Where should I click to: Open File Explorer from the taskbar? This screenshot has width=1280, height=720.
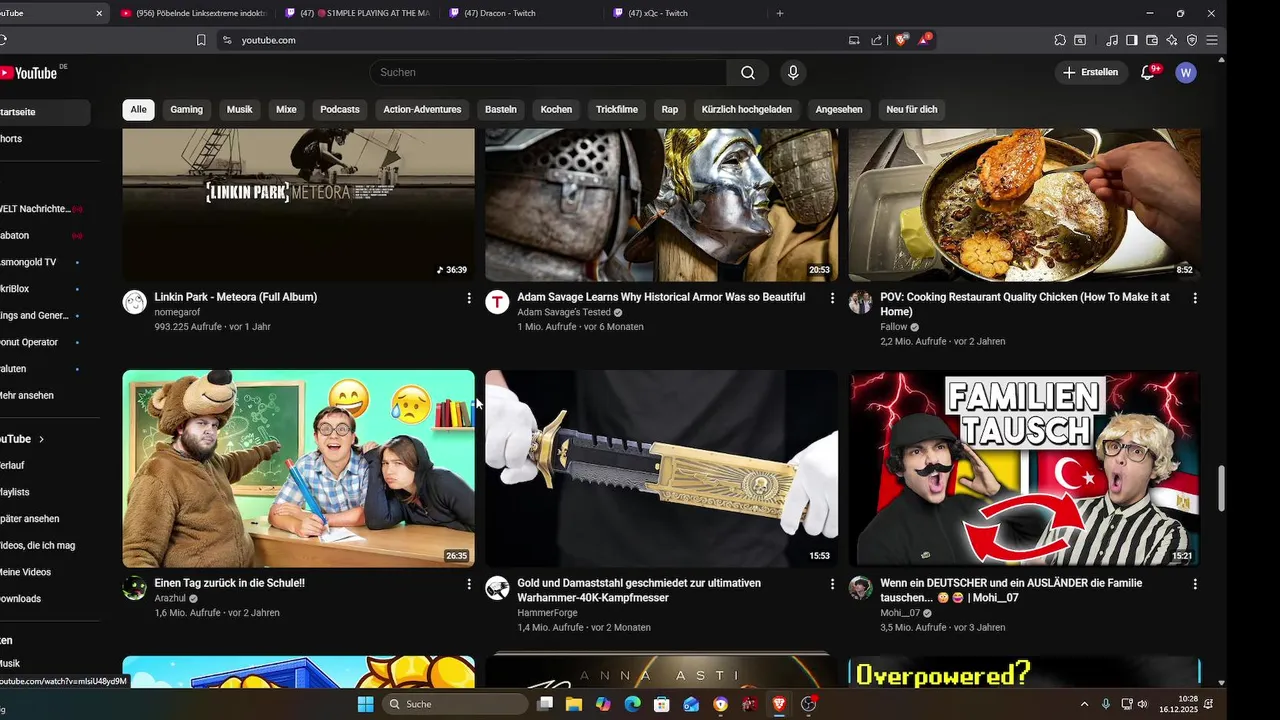point(574,704)
